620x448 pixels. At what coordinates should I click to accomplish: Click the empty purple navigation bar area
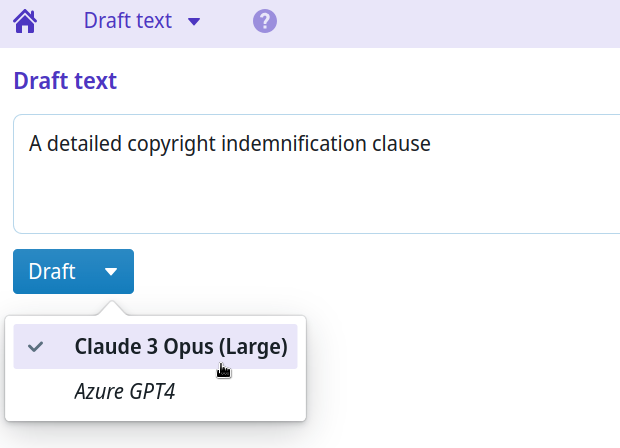(x=450, y=21)
